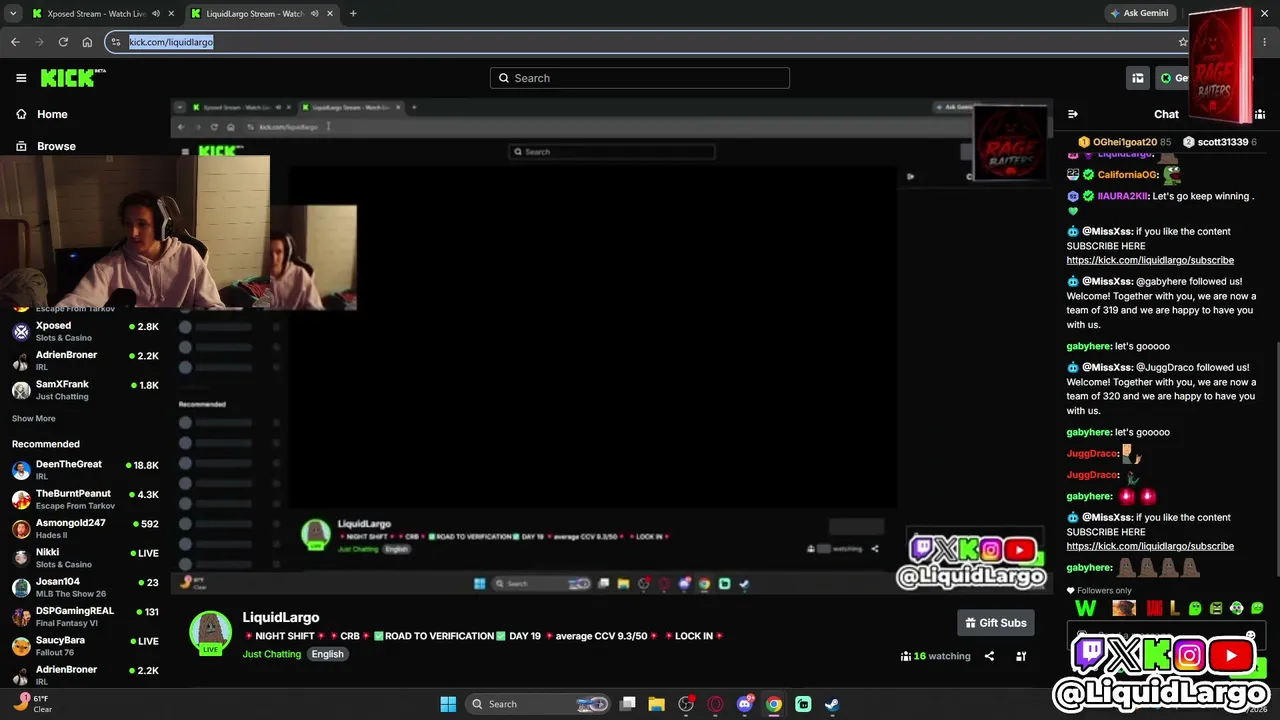Open the Kick app on the taskbar
This screenshot has width=1280, height=720.
pos(803,704)
